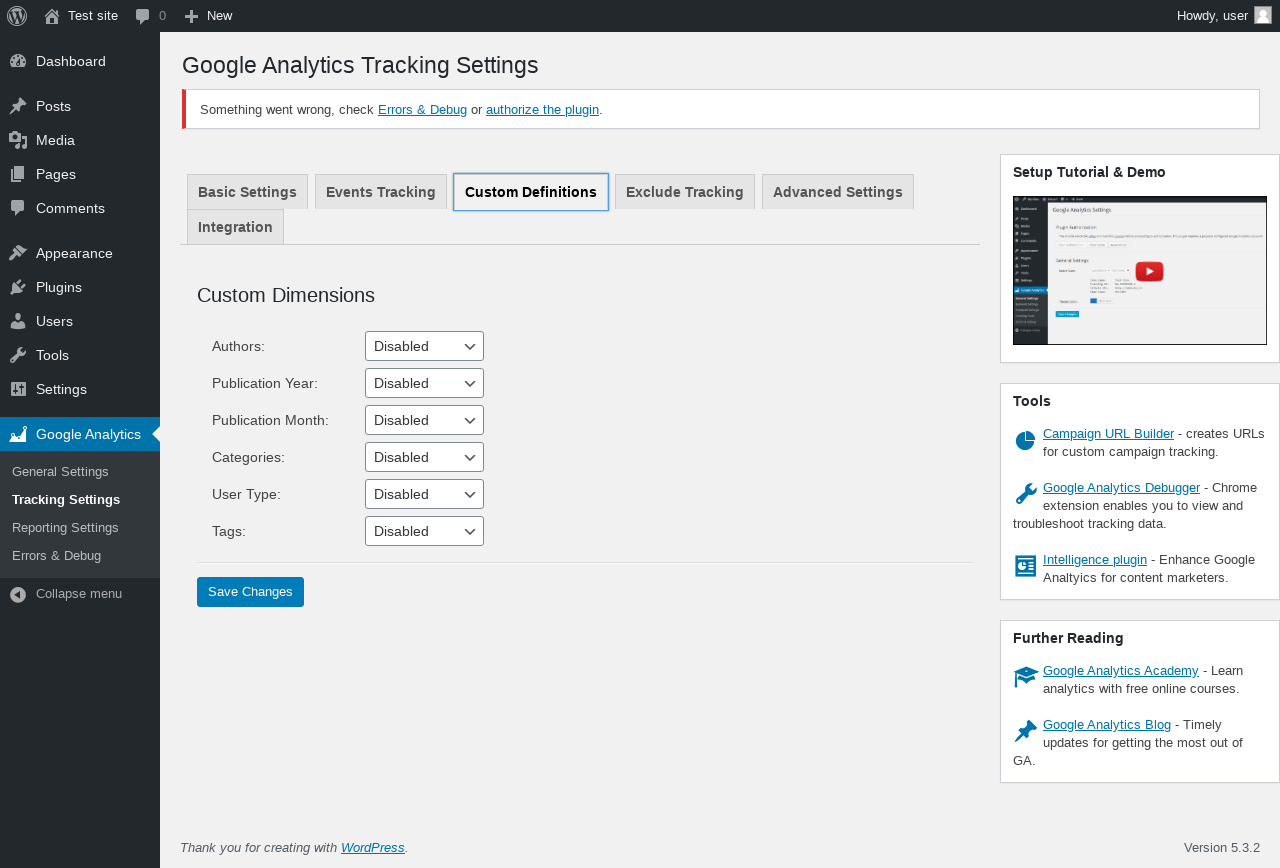Image resolution: width=1280 pixels, height=868 pixels.
Task: Click the Version 5.3.2 footer text
Action: pos(1222,848)
